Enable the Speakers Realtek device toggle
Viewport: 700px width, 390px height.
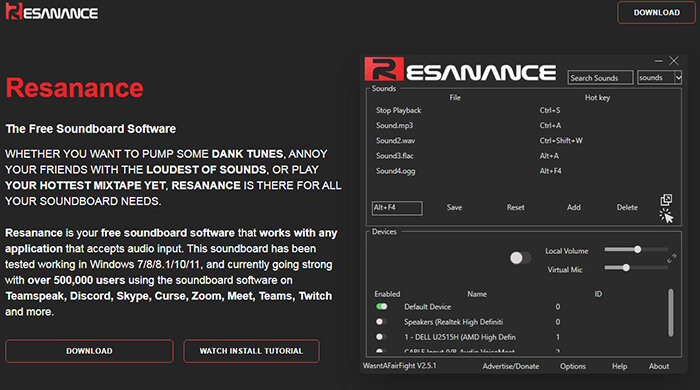click(x=381, y=322)
